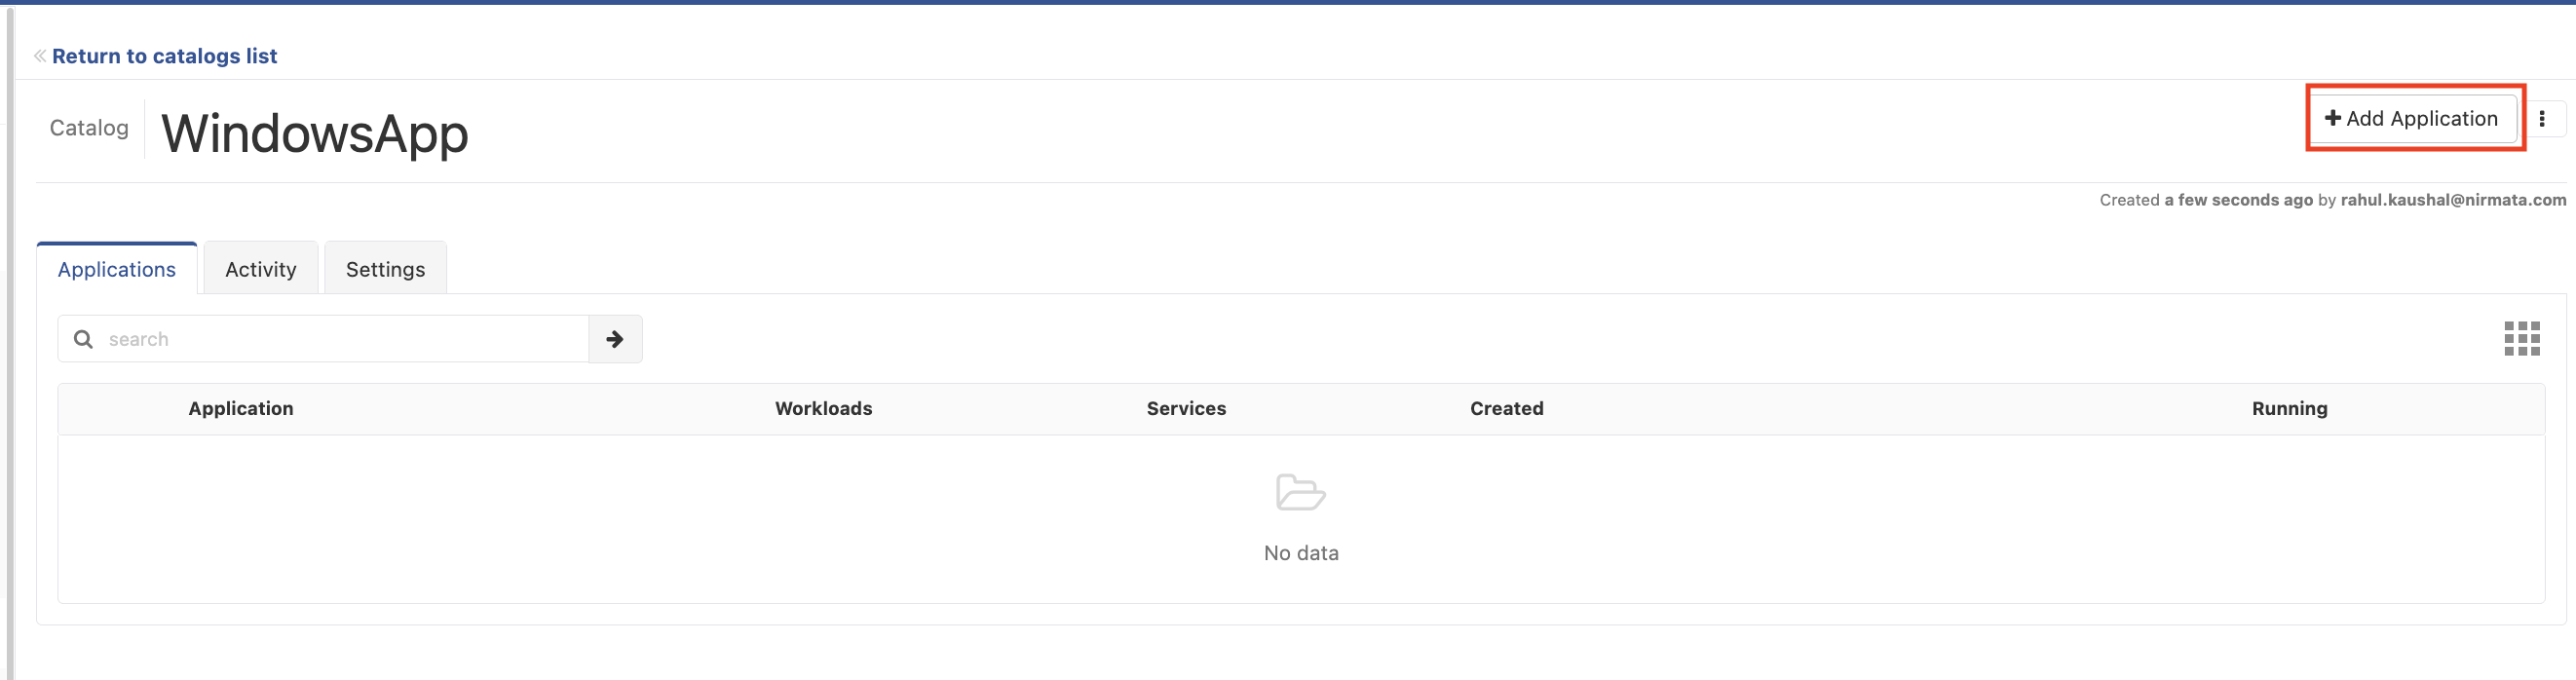
Task: Sort by the Services column header
Action: pos(1186,408)
